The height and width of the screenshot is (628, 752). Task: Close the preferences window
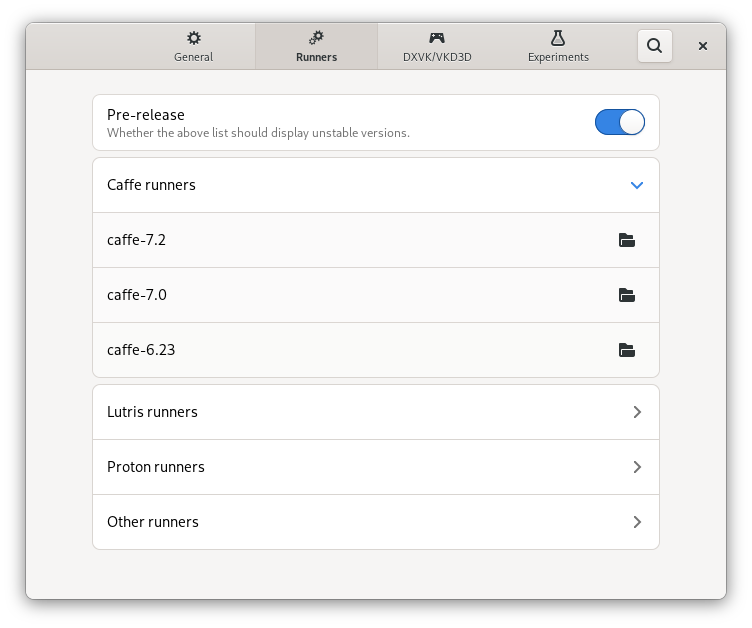(703, 45)
